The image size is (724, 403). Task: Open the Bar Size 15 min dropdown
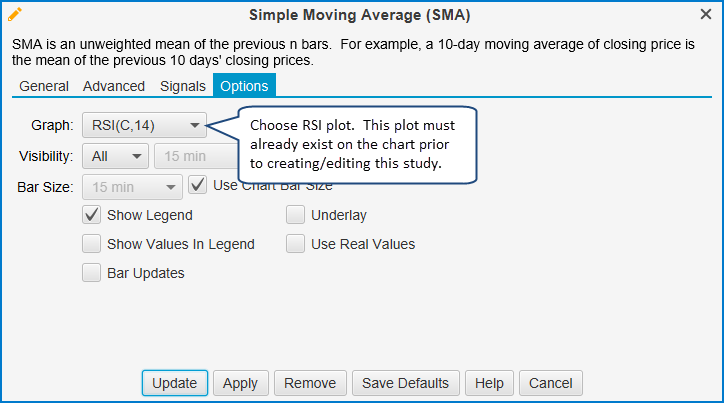132,186
